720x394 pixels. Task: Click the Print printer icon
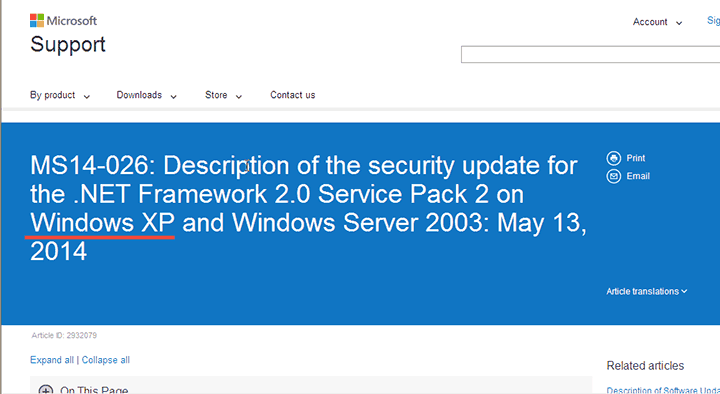613,158
